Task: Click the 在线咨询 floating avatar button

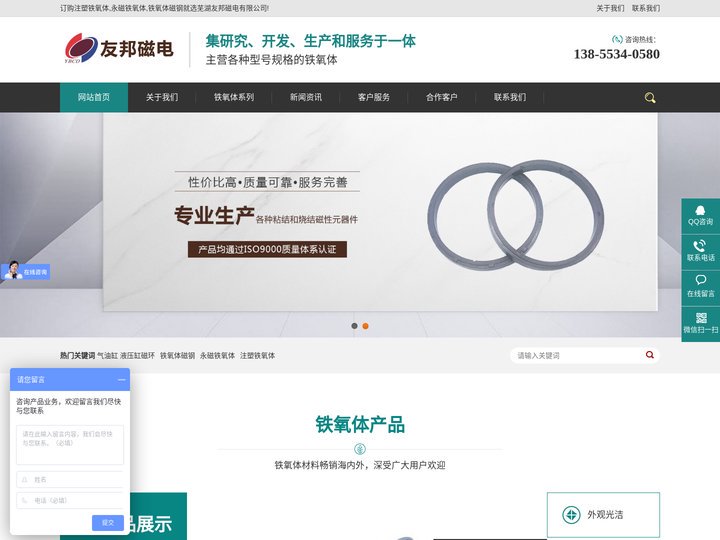Action: (25, 270)
